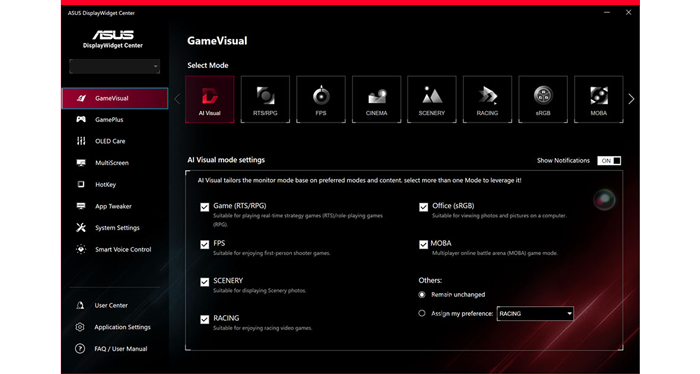This screenshot has width=700, height=374.
Task: Click the ASUS DisplayWidget Center logo
Action: (113, 39)
